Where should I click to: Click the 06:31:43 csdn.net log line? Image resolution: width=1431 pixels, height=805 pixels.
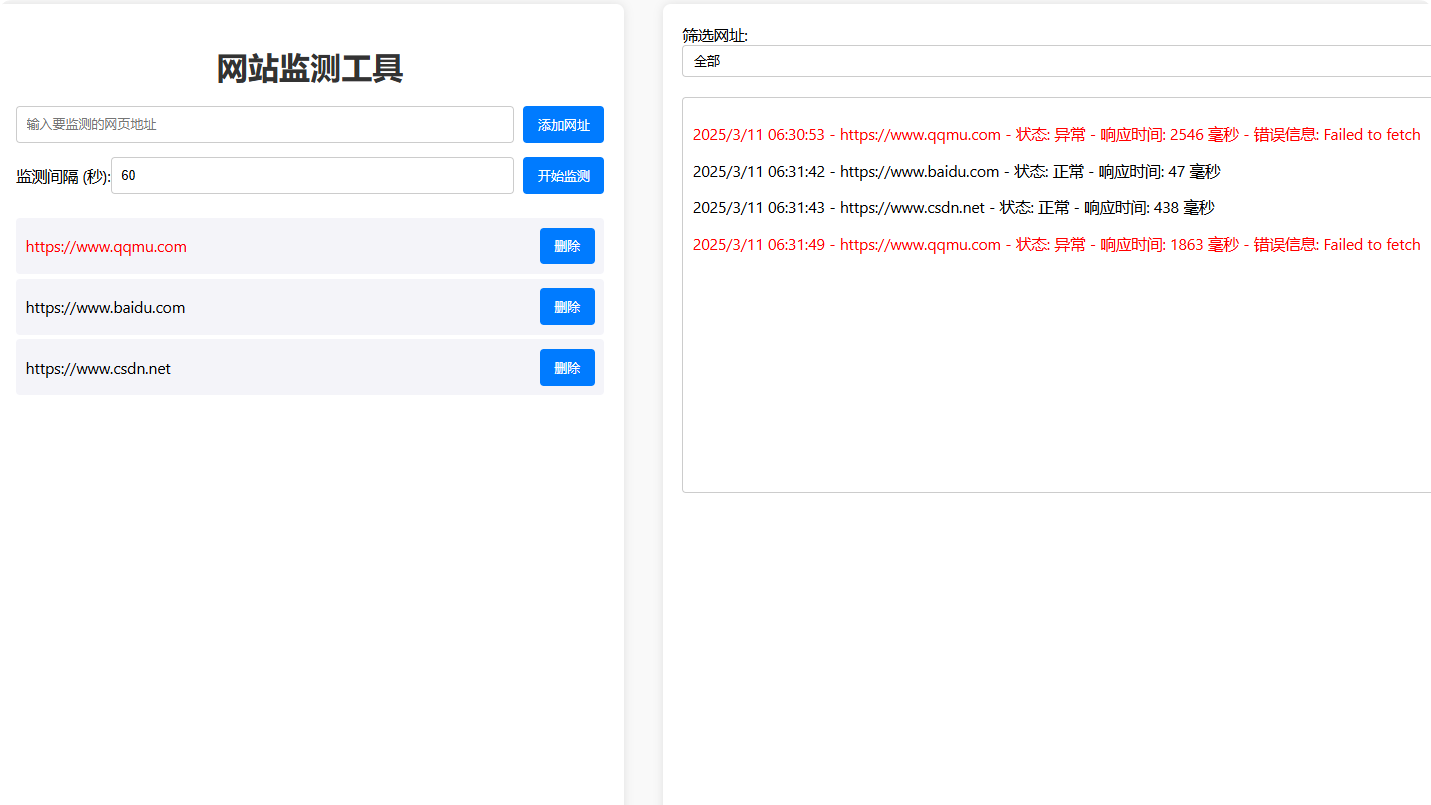(953, 208)
